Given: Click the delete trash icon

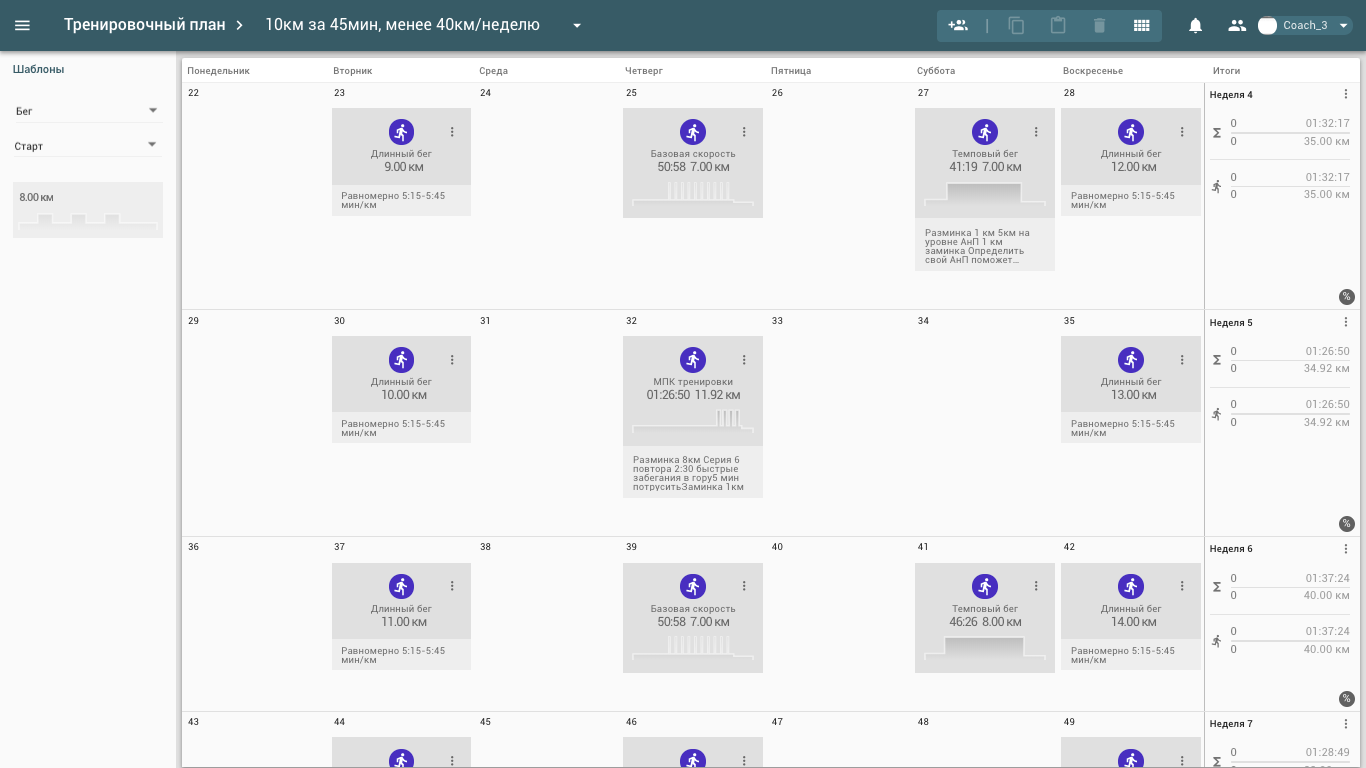Looking at the screenshot, I should tap(1099, 25).
